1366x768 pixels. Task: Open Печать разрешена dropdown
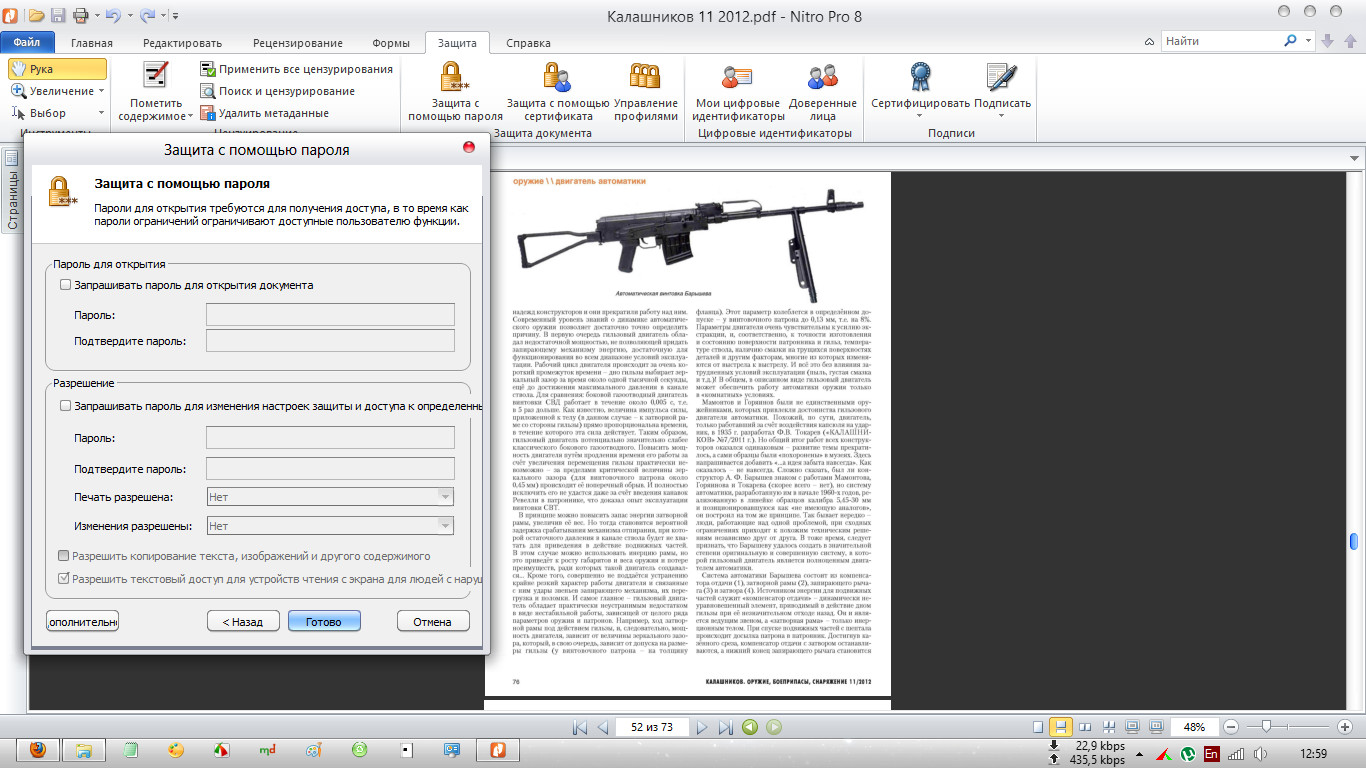[x=330, y=496]
